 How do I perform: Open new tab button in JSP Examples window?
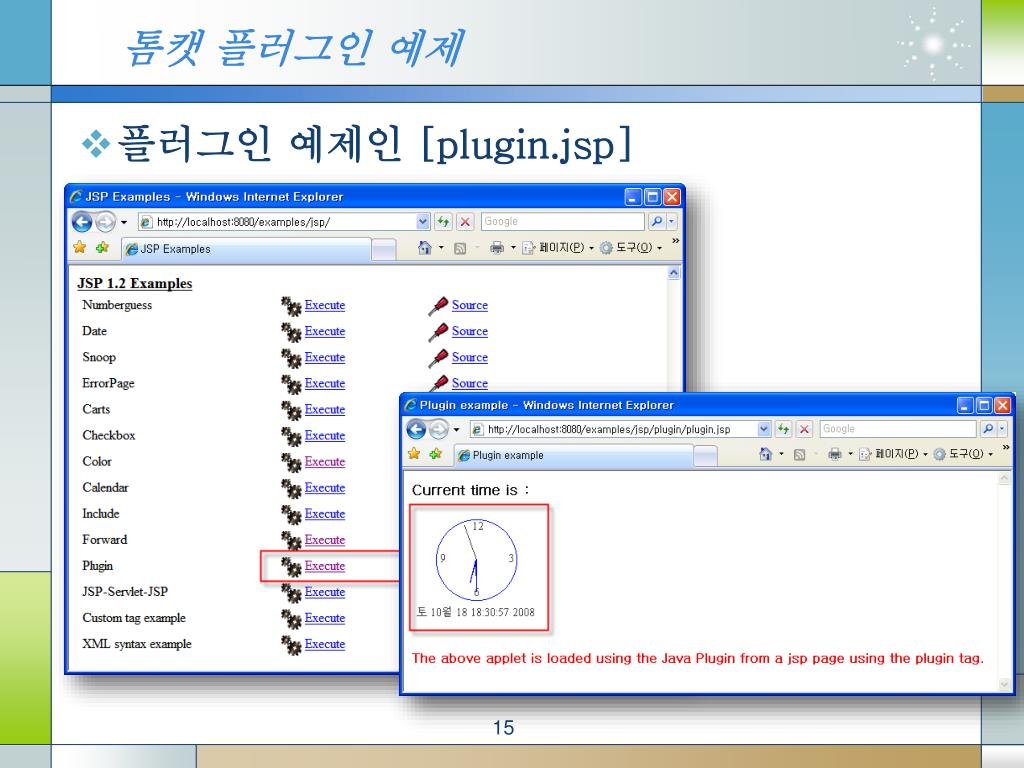[x=384, y=249]
